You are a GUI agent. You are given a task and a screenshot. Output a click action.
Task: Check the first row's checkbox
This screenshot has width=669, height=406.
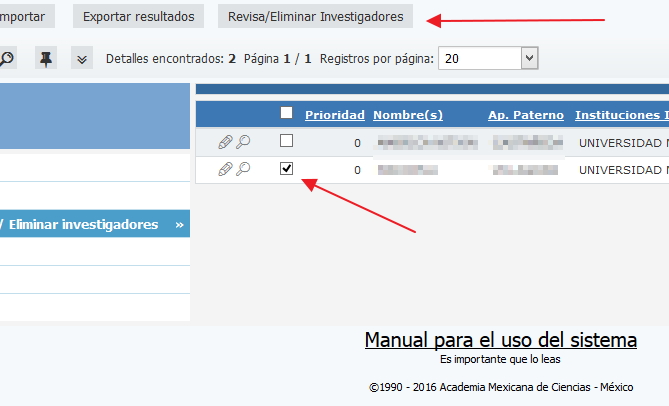[x=287, y=141]
